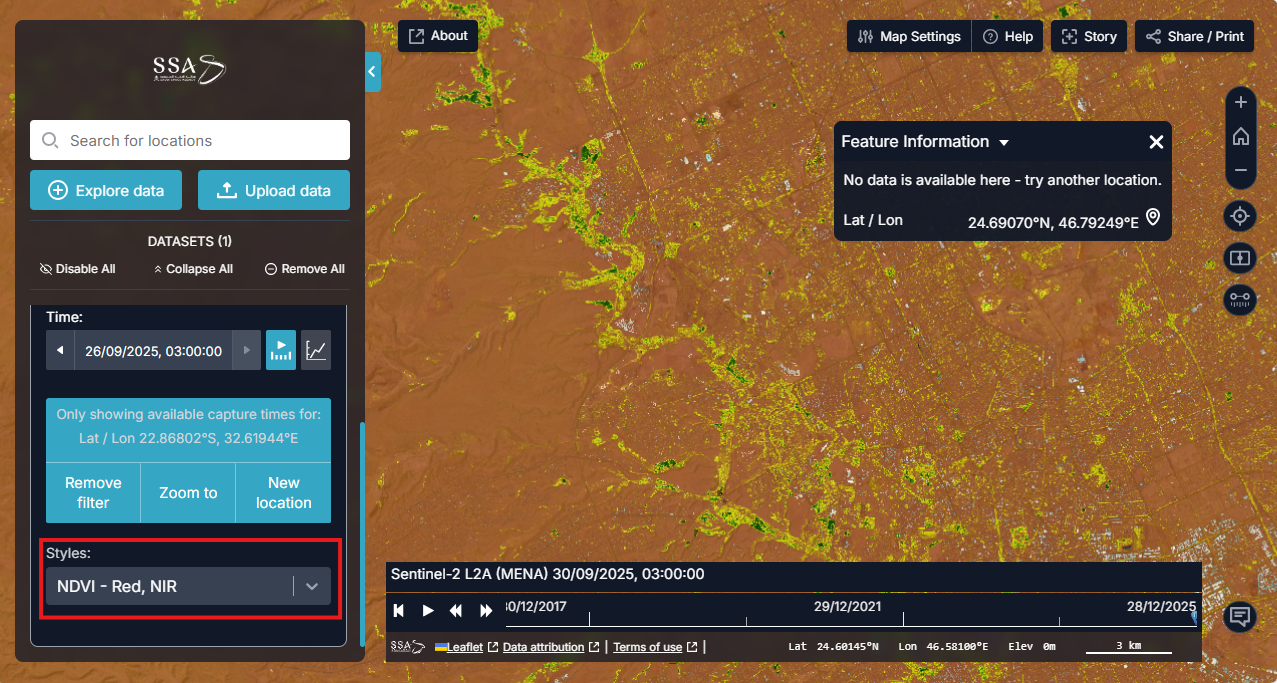Zoom in on the map
This screenshot has width=1277, height=683.
click(x=1240, y=102)
